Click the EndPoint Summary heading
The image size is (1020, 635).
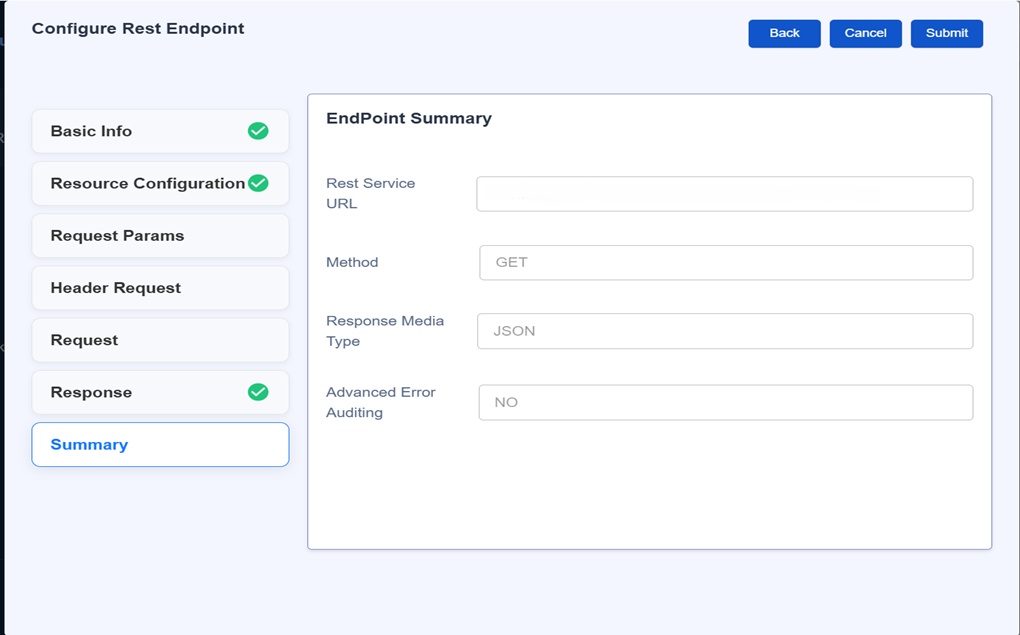pos(408,118)
